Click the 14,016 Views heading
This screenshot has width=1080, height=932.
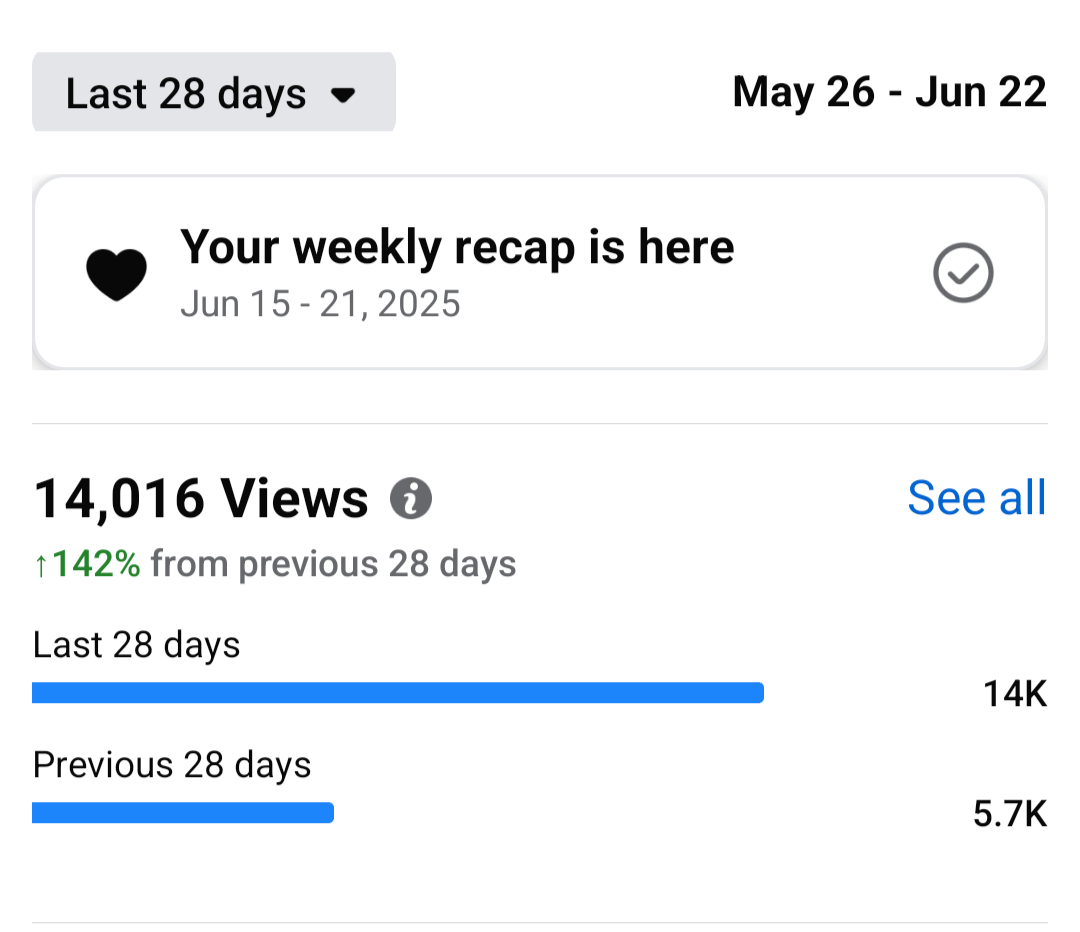(x=201, y=498)
